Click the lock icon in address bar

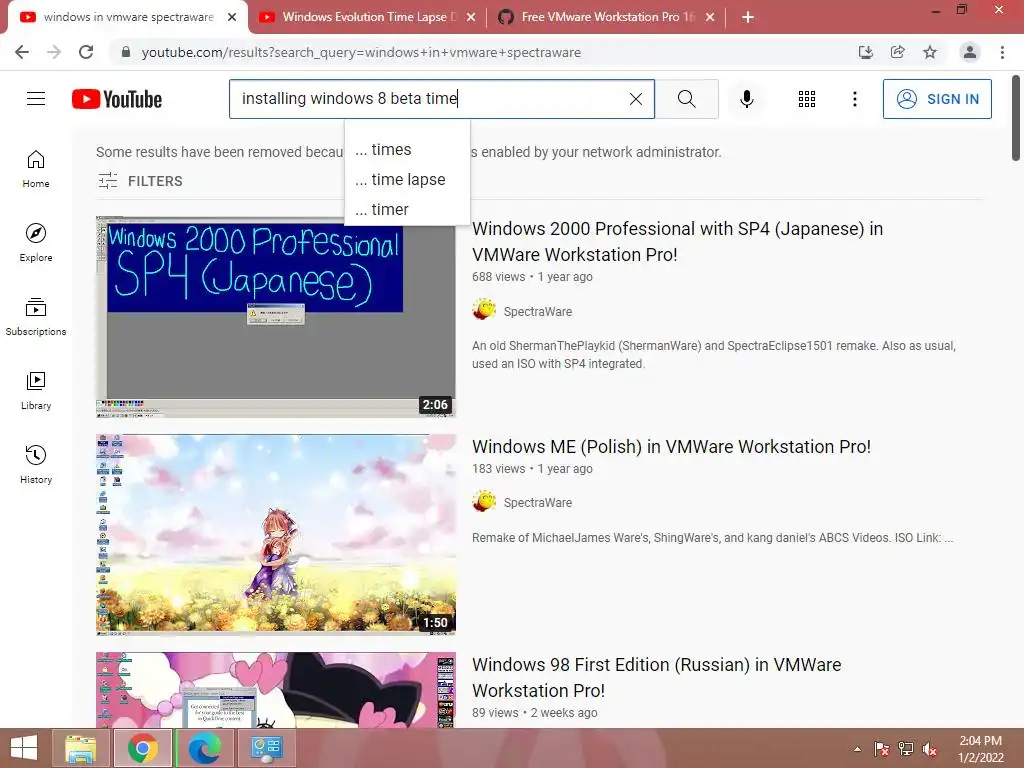[x=126, y=52]
